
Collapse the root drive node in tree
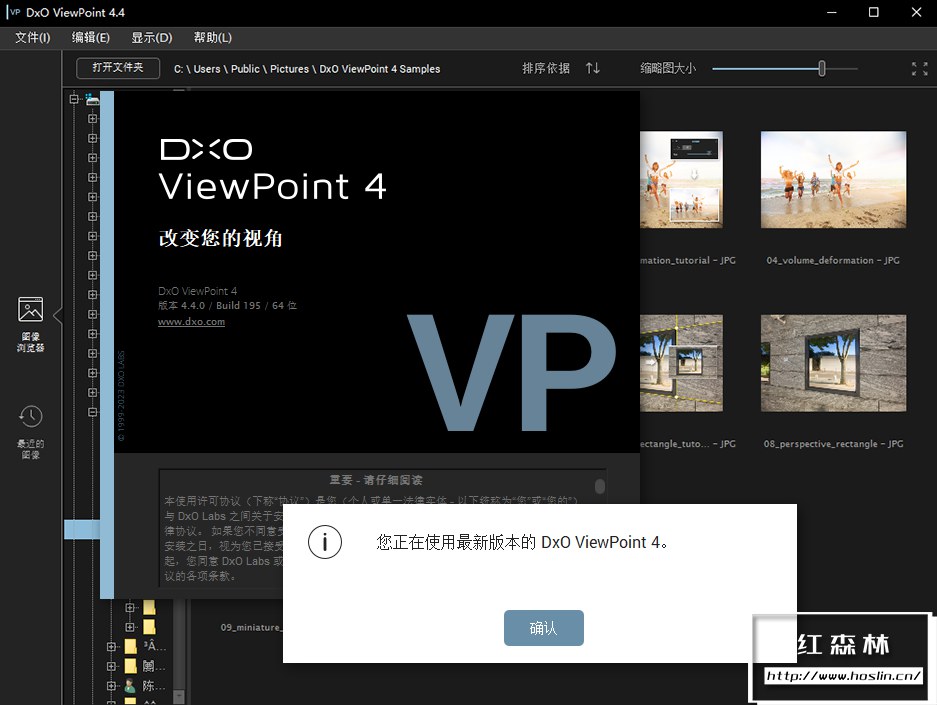click(x=74, y=99)
